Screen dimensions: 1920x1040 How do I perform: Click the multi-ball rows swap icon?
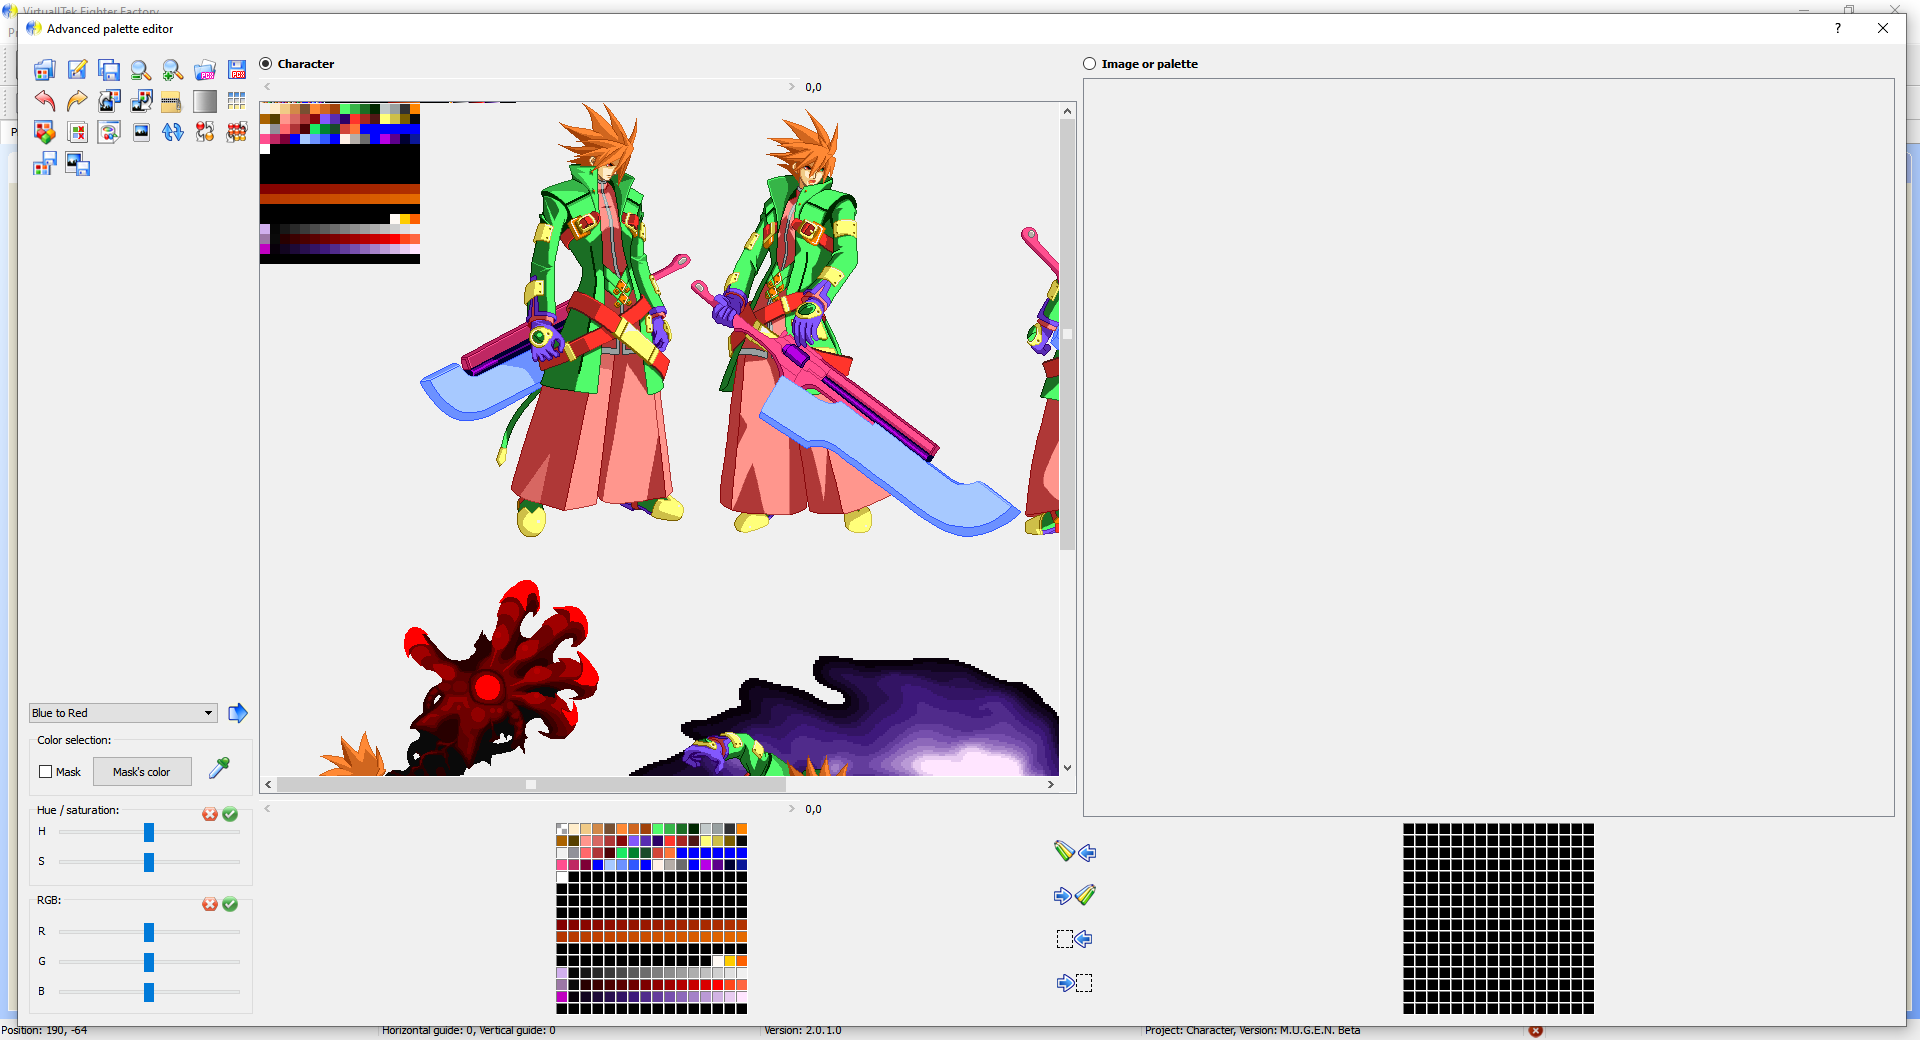(x=237, y=132)
